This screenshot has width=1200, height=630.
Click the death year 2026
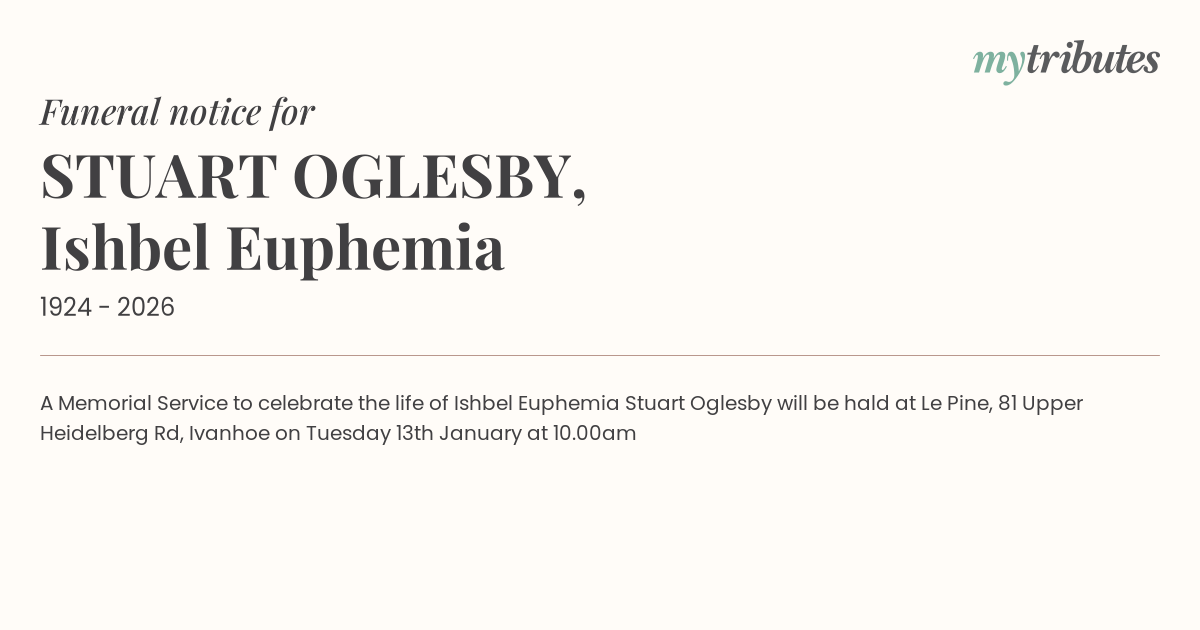point(146,308)
